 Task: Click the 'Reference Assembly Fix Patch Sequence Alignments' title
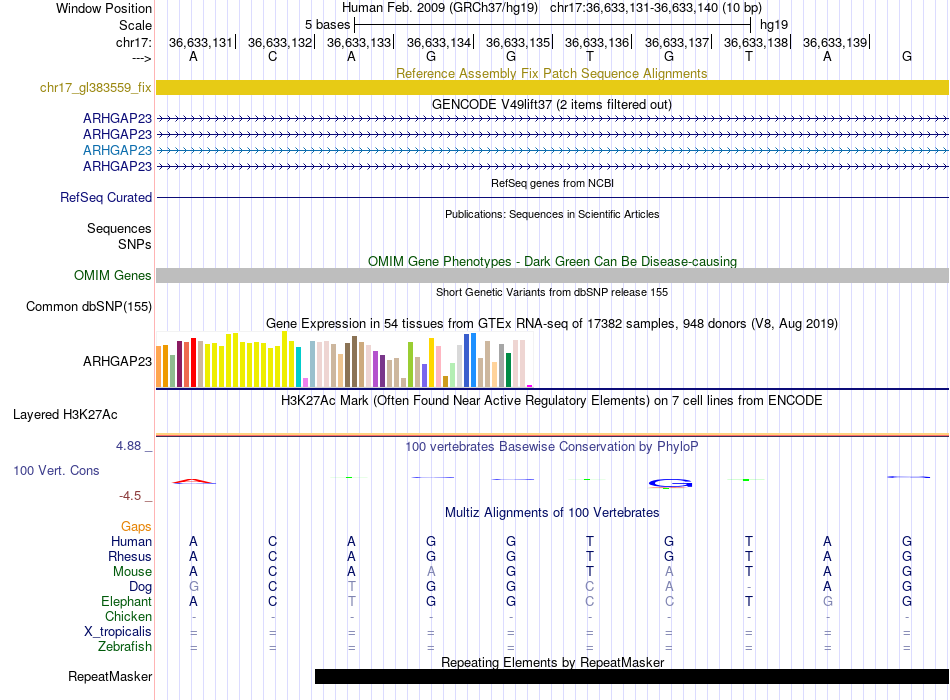coord(552,73)
